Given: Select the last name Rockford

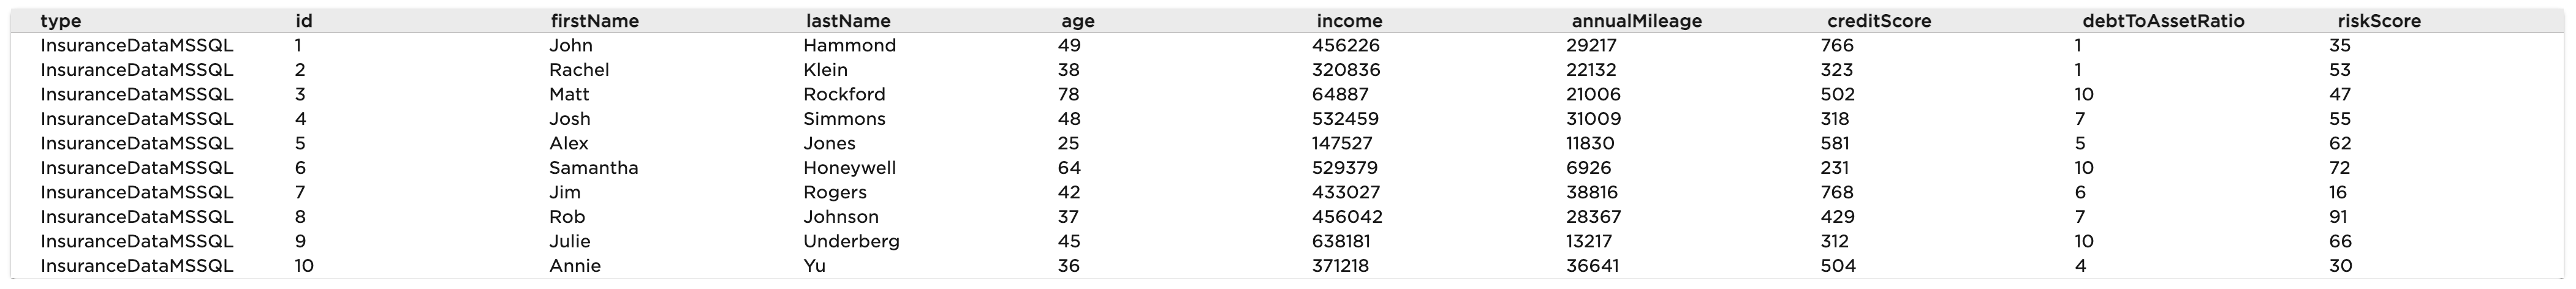Looking at the screenshot, I should coord(844,95).
